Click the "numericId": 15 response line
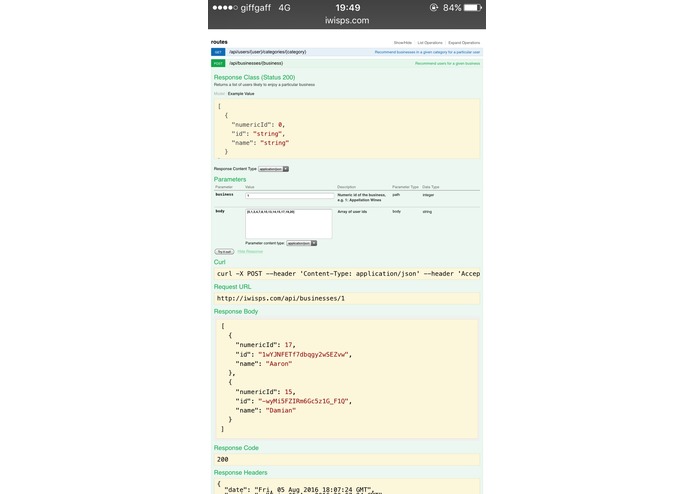This screenshot has width=695, height=494. click(x=265, y=392)
